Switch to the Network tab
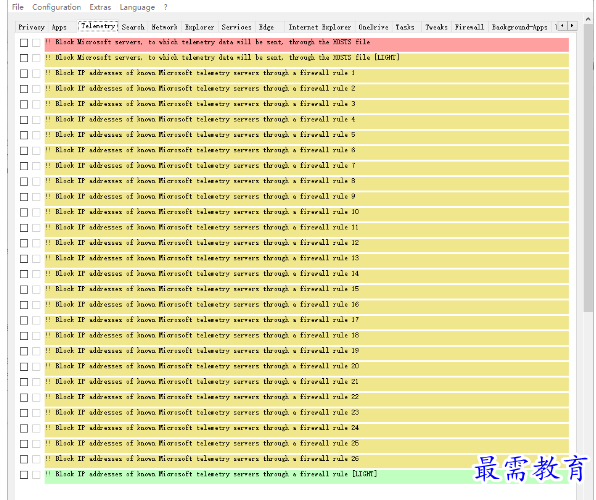Viewport: 596px width, 500px height. 164,27
